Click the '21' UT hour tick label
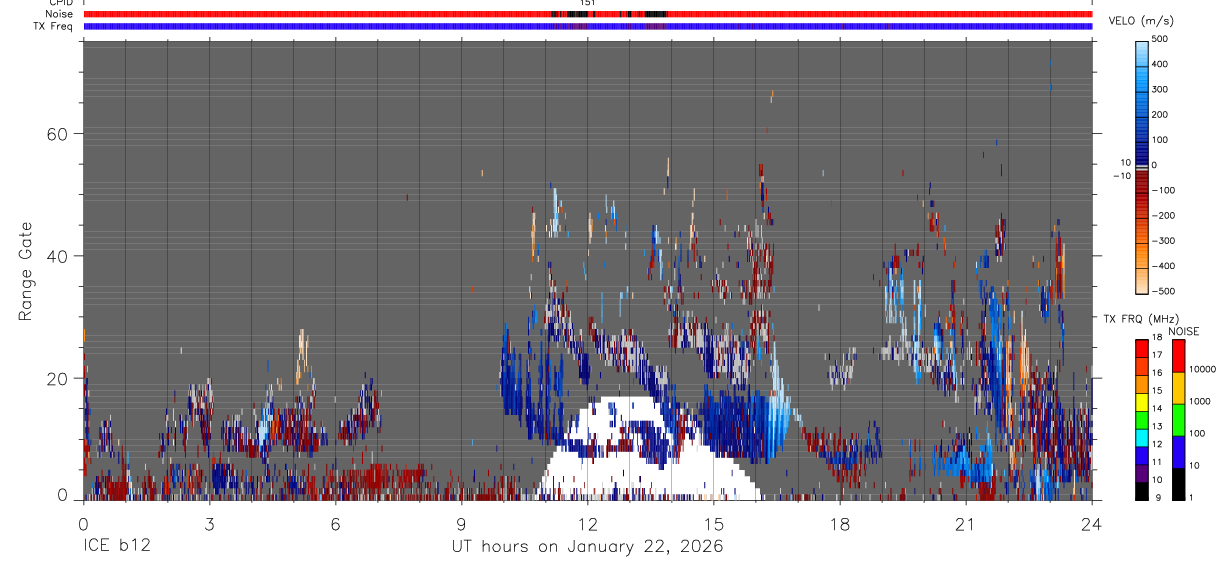Image resolution: width=1228 pixels, height=567 pixels. pyautogui.click(x=966, y=524)
